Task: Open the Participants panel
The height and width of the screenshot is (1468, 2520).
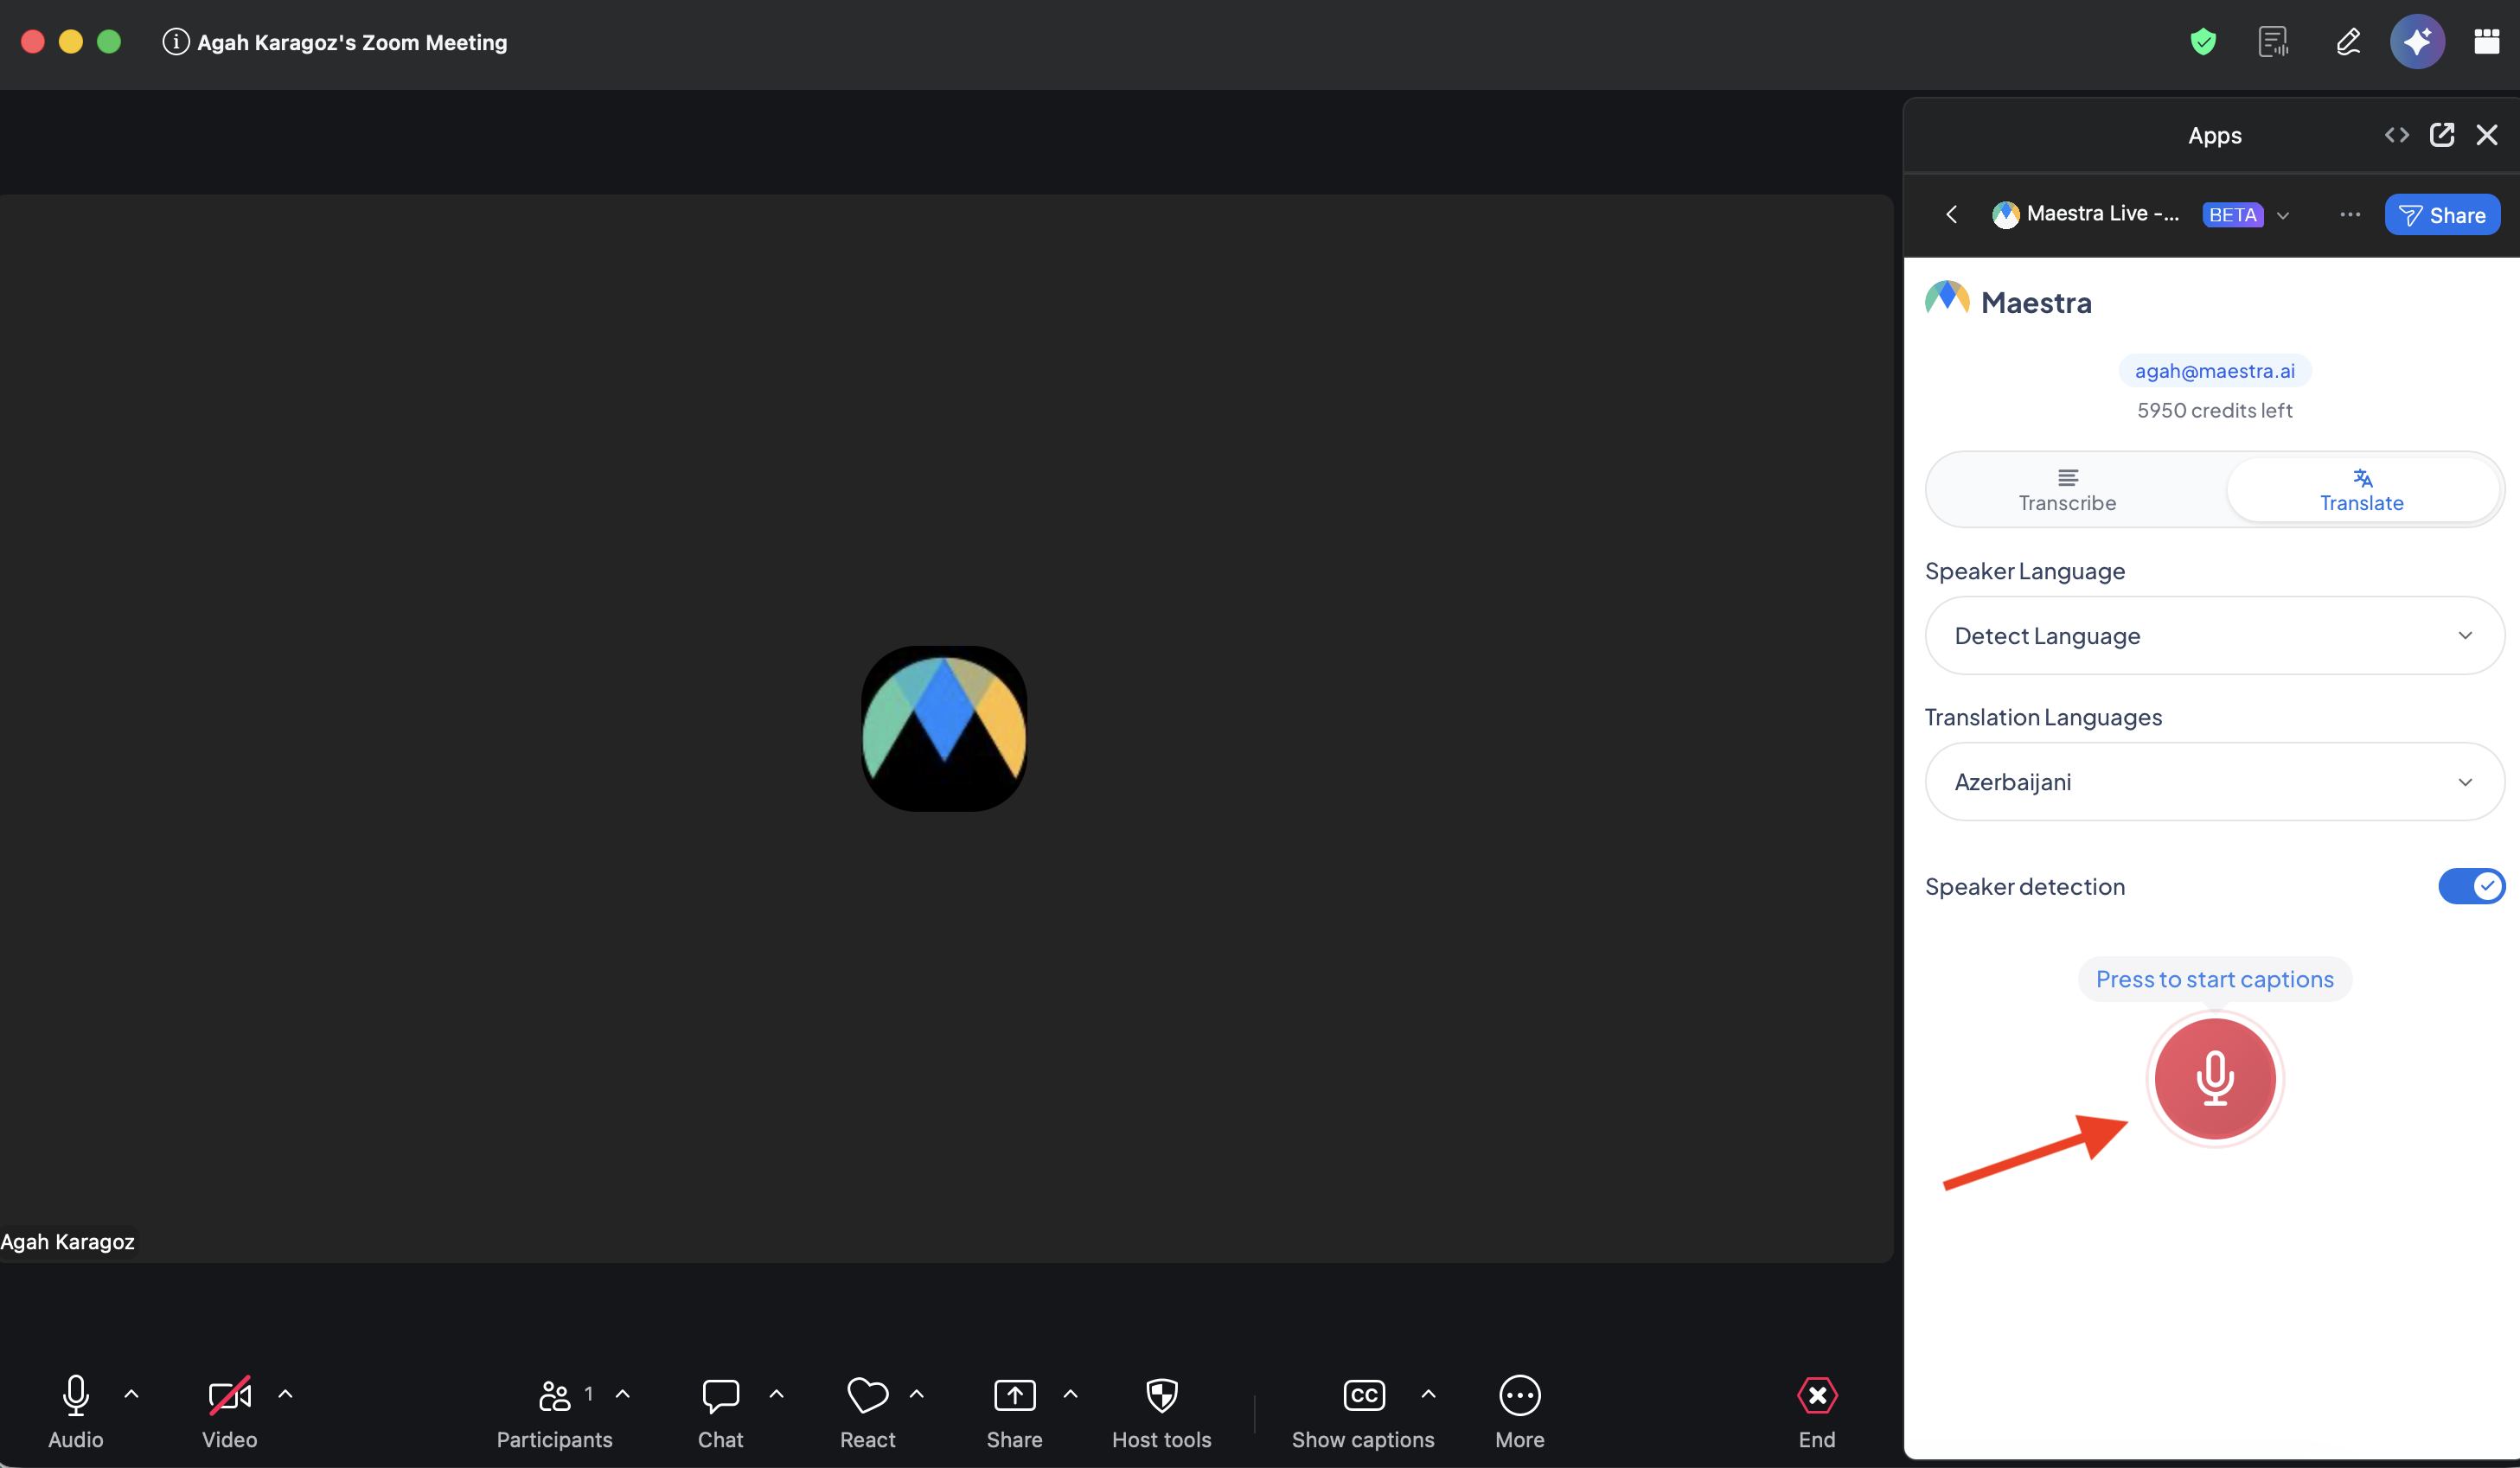Action: 555,1412
